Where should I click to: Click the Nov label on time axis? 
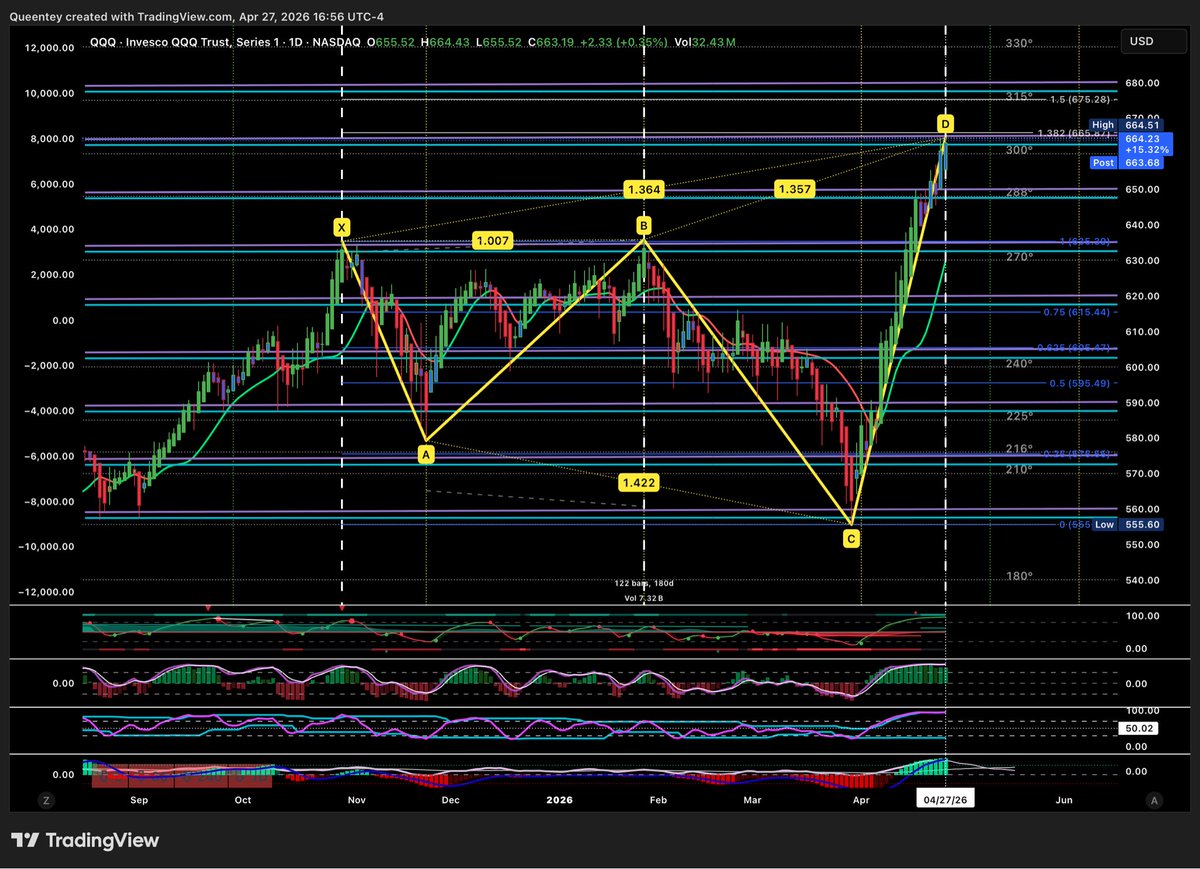pos(356,799)
